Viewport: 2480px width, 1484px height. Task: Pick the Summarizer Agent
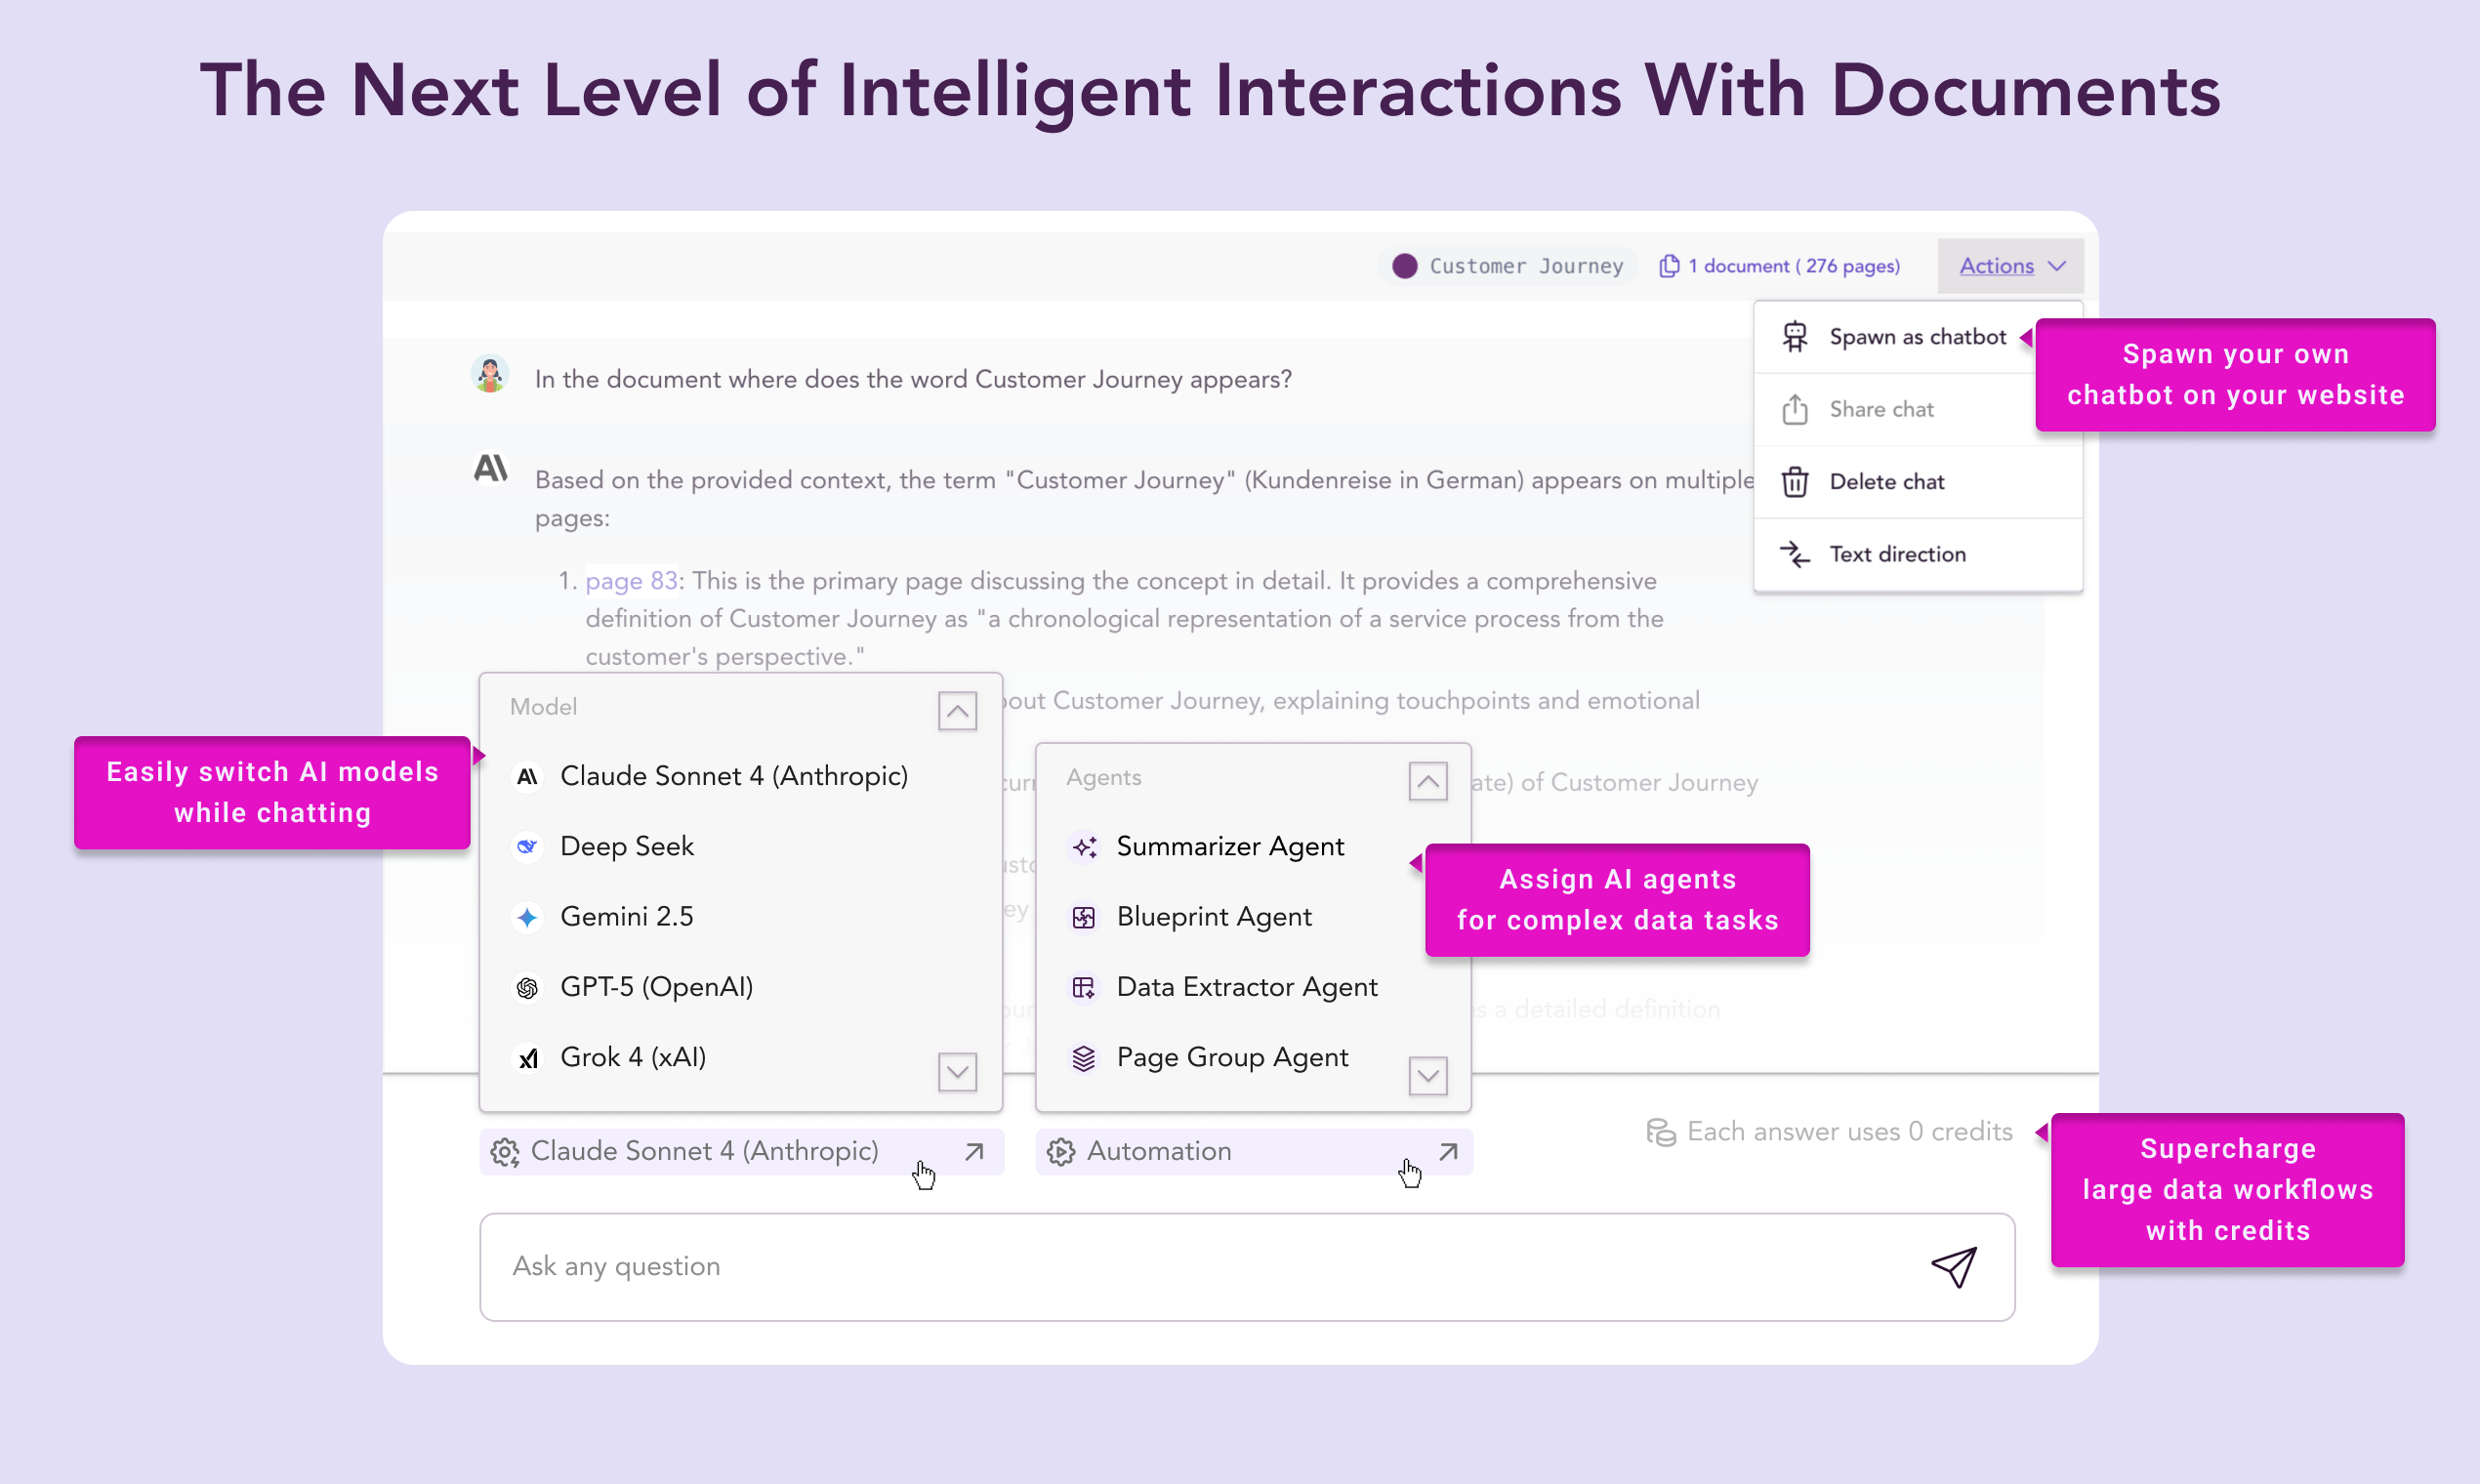point(1229,847)
